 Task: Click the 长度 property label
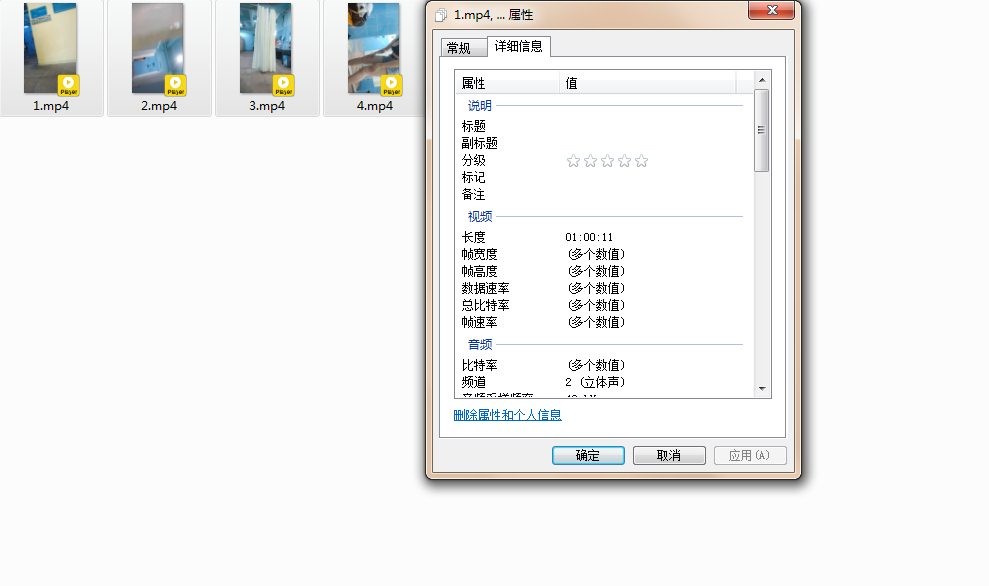point(474,237)
